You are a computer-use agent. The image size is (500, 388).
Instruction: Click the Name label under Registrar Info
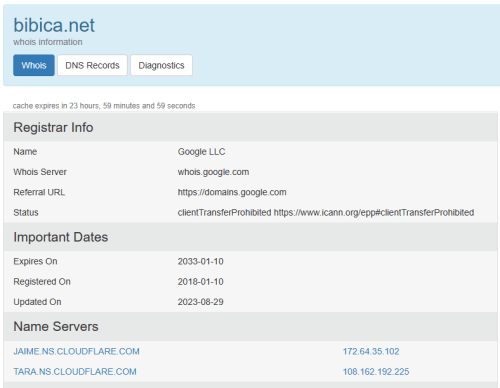(25, 152)
